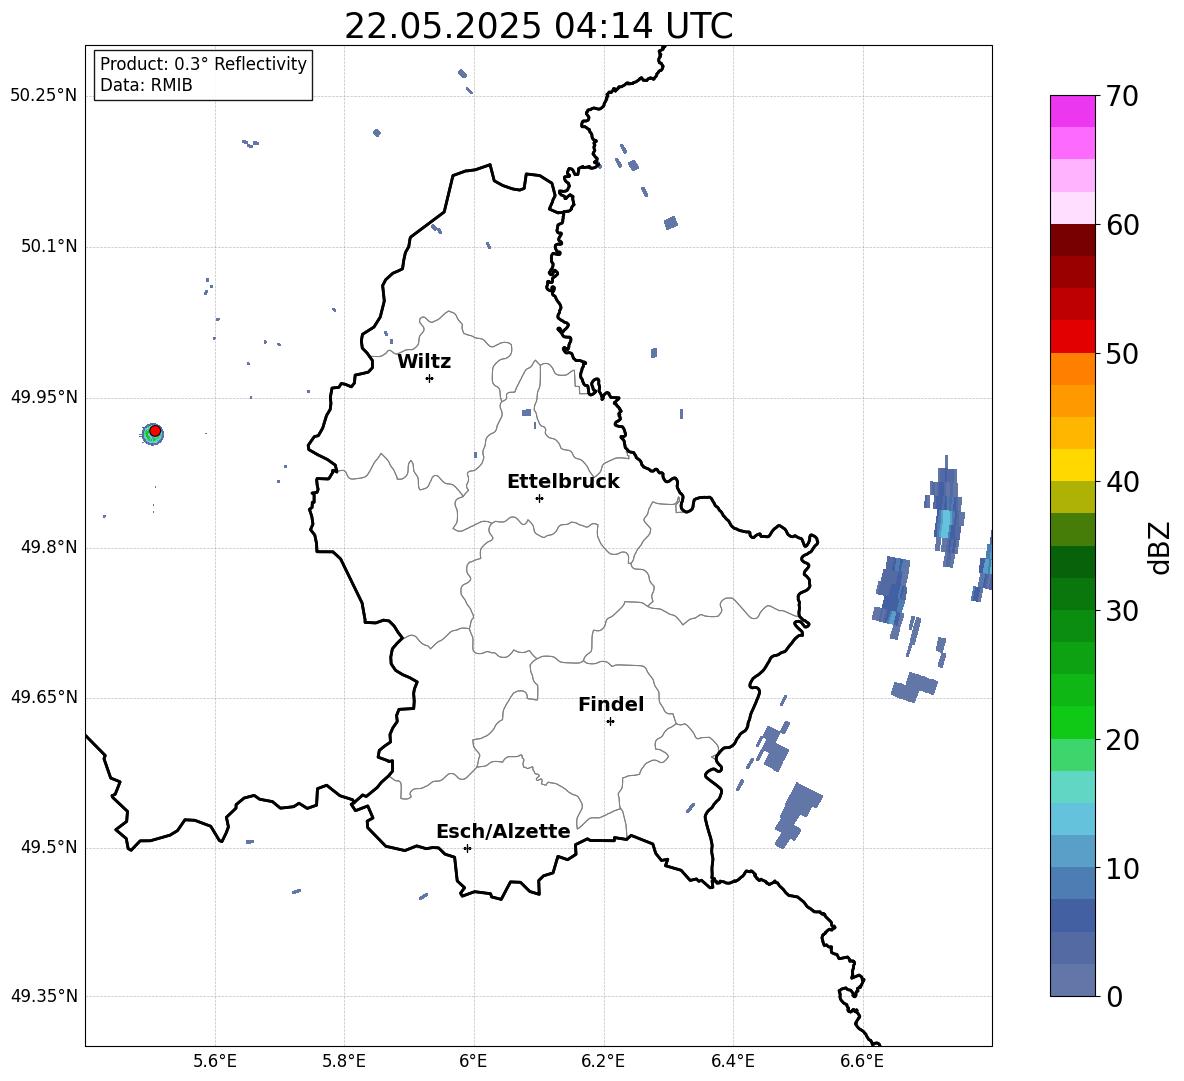Click the 49.65°N latitude label
1184x1081 pixels.
[44, 698]
